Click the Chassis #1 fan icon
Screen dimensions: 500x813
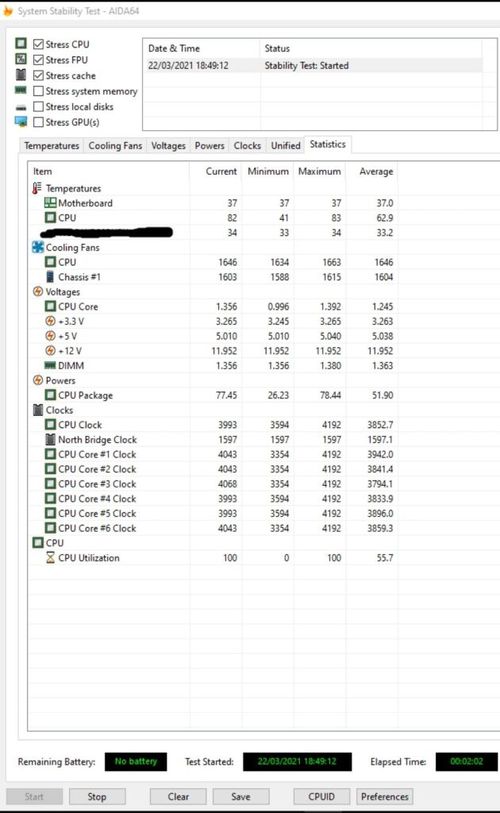(x=50, y=277)
